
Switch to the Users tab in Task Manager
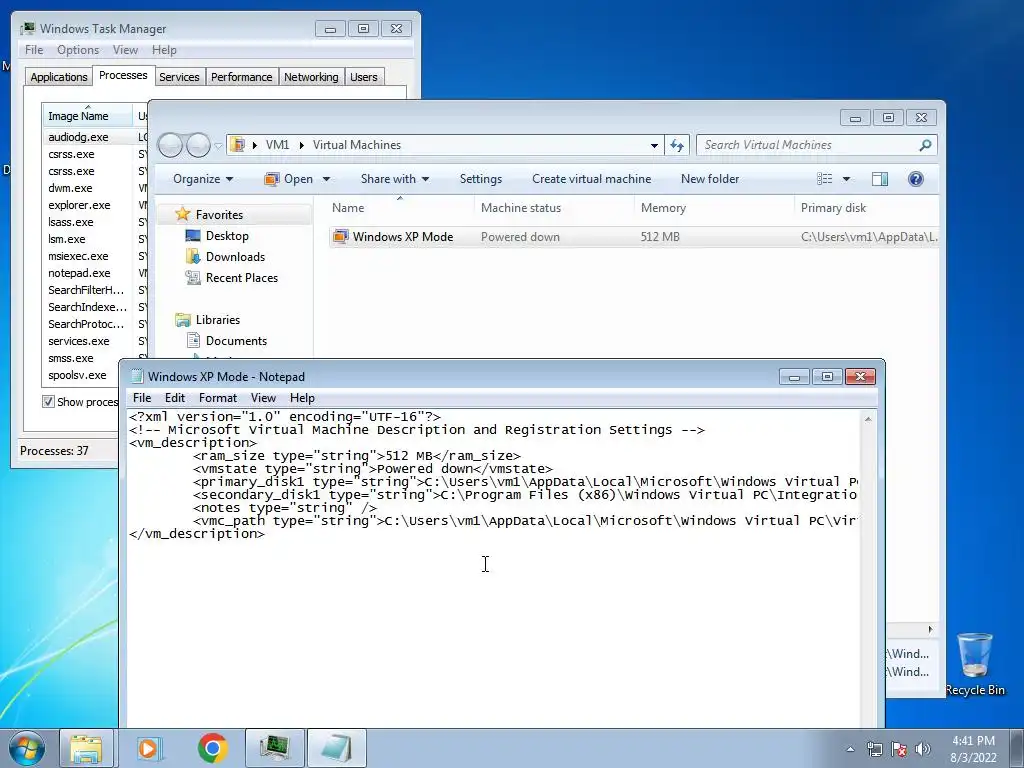[364, 77]
